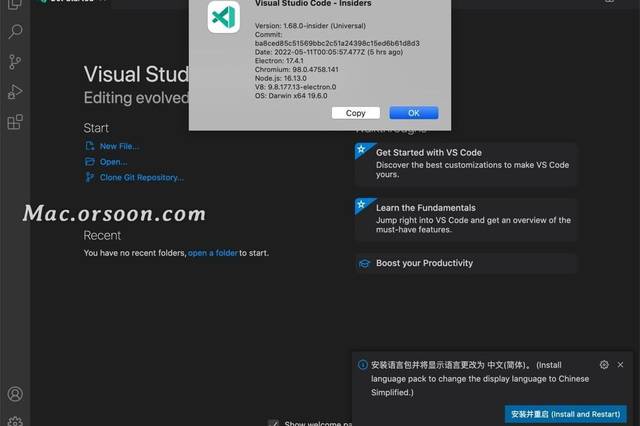Click the Install and Restart button

coord(565,414)
